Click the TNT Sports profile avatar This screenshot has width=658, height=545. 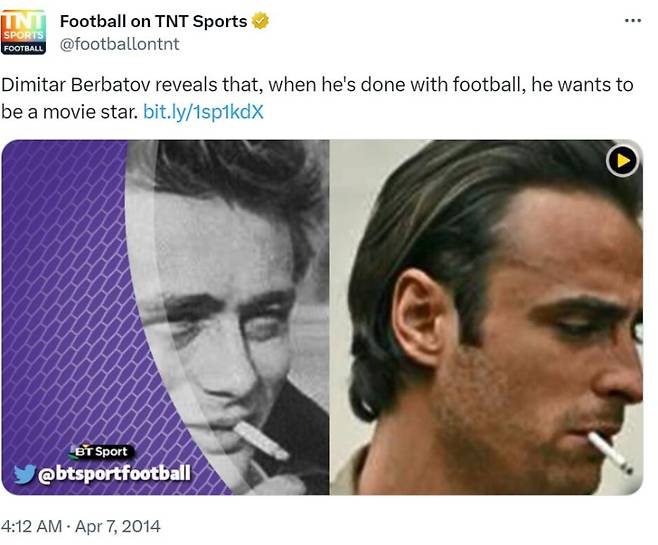click(x=24, y=32)
